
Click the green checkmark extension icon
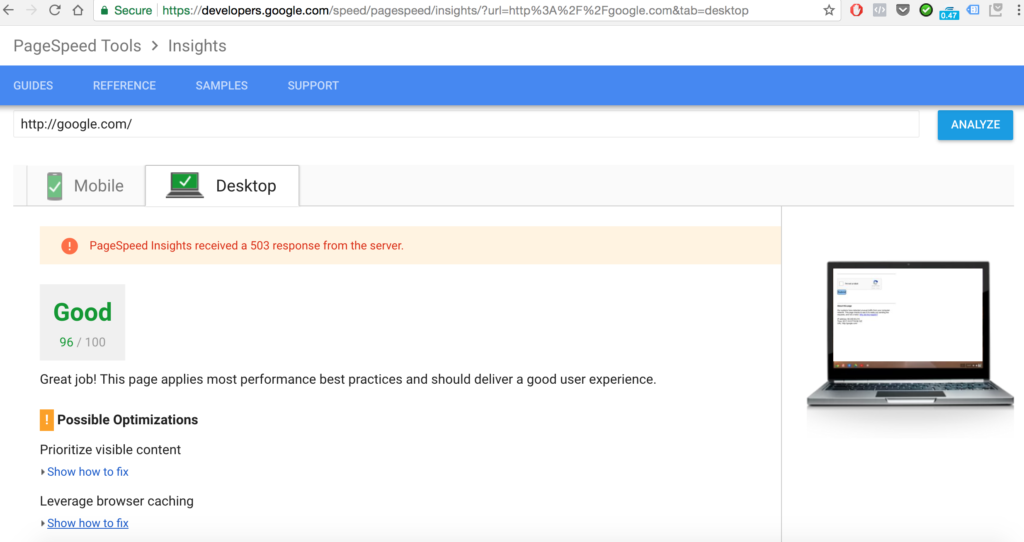pos(926,11)
